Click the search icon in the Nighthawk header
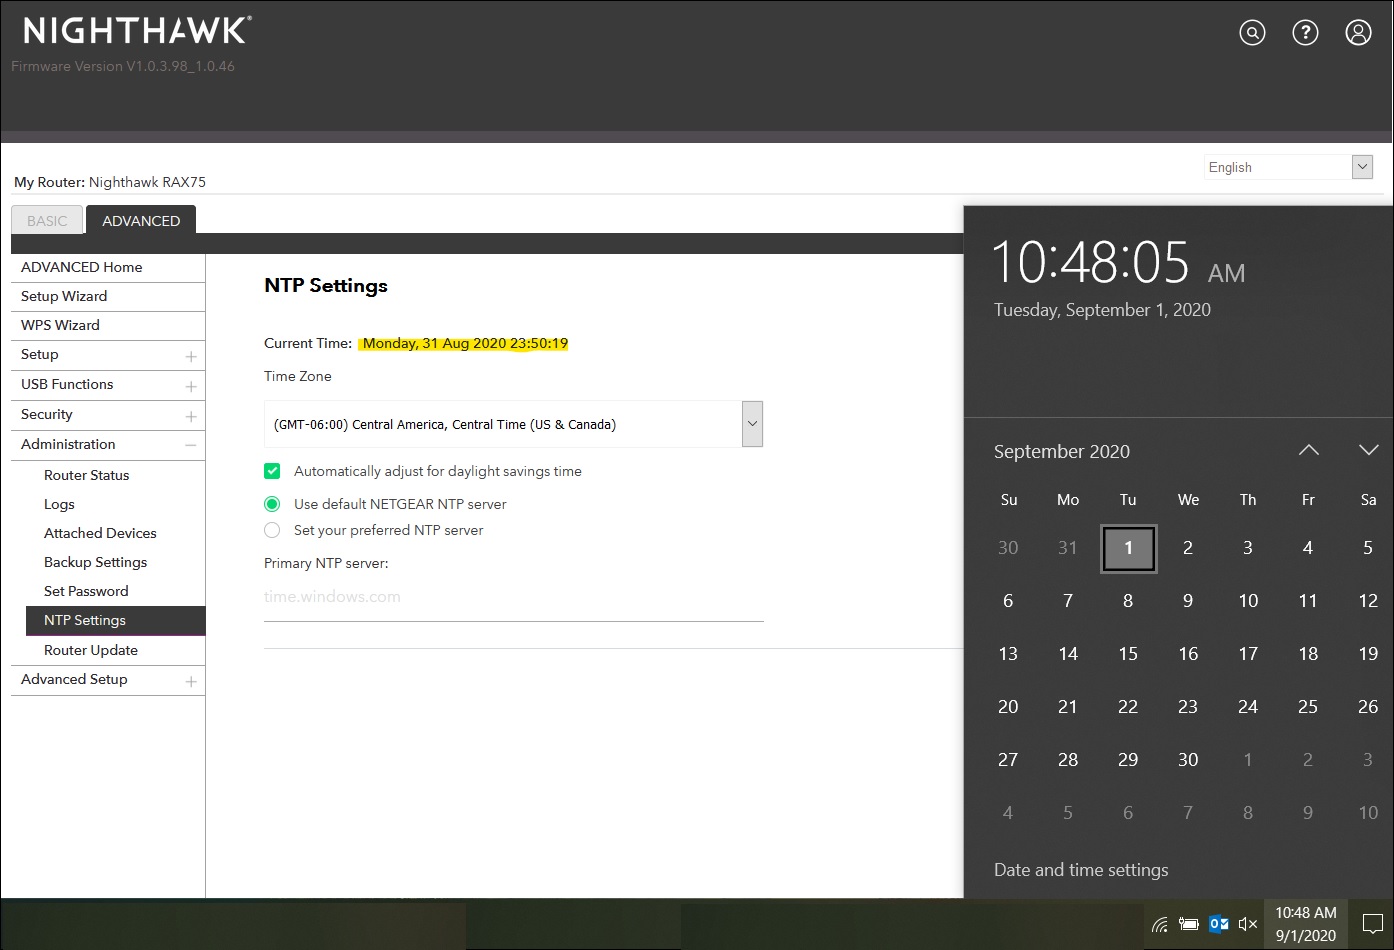 [x=1252, y=33]
